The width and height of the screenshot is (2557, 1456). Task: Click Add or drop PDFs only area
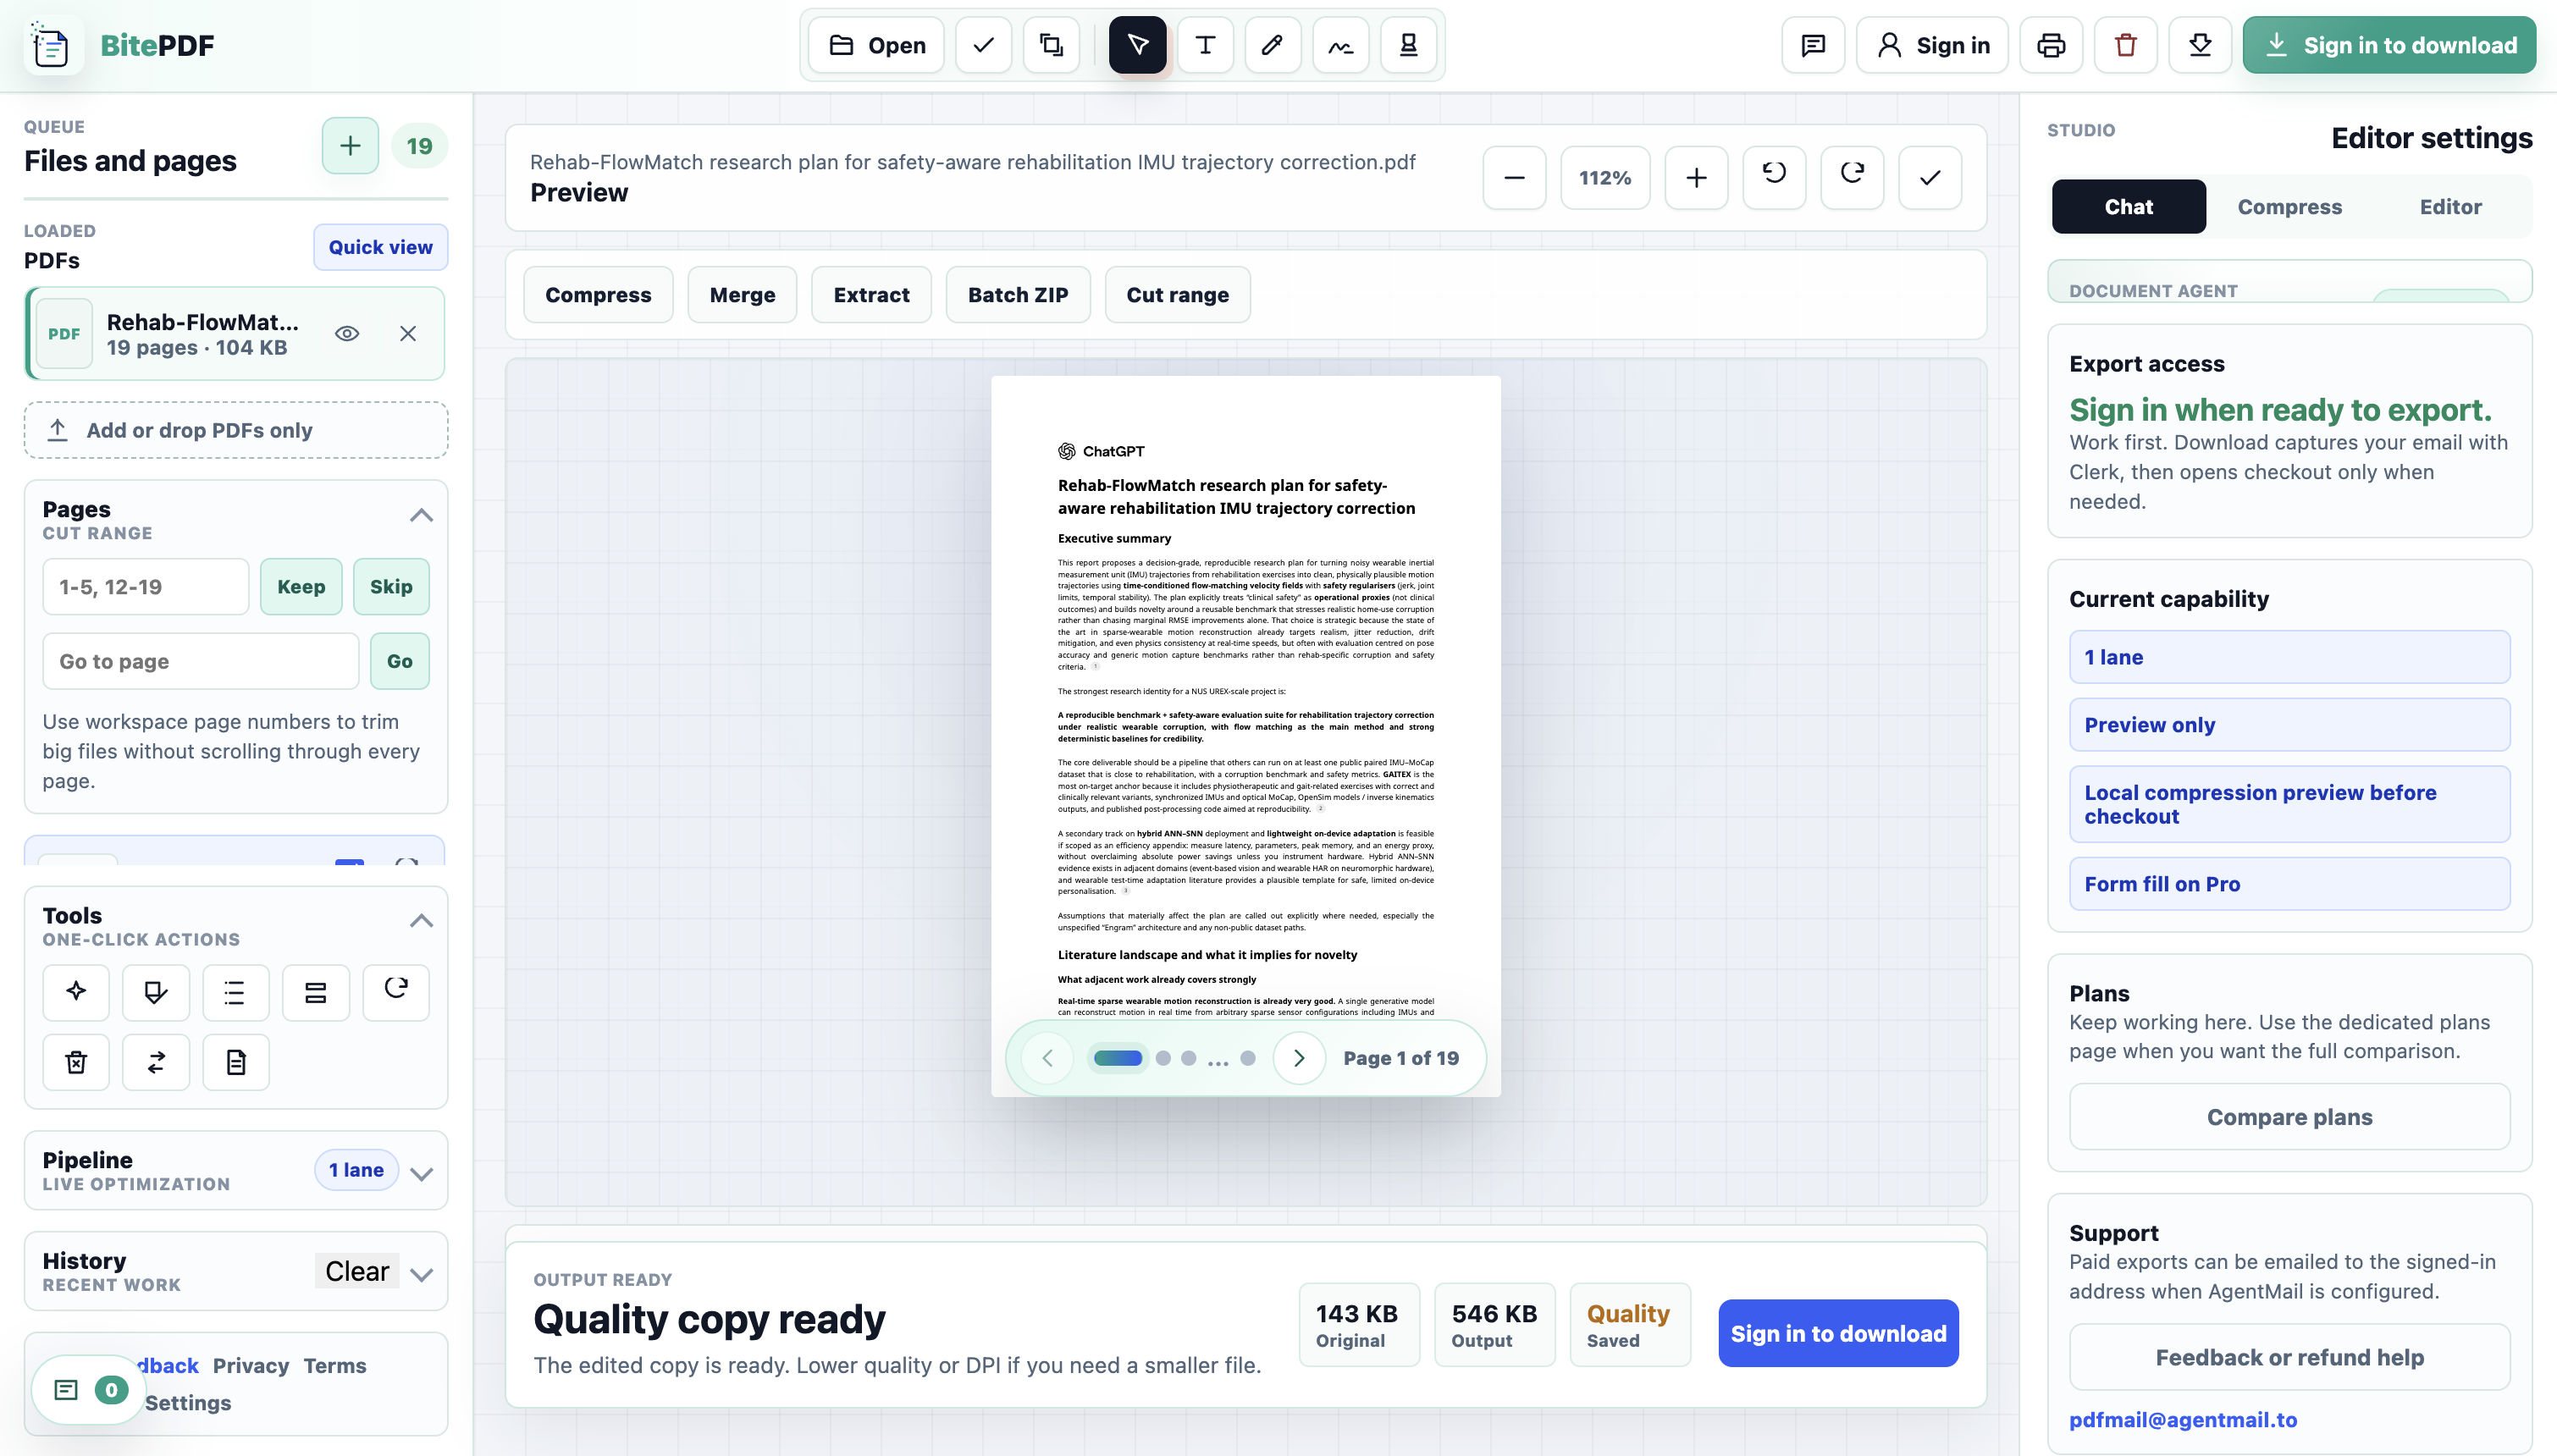click(236, 431)
